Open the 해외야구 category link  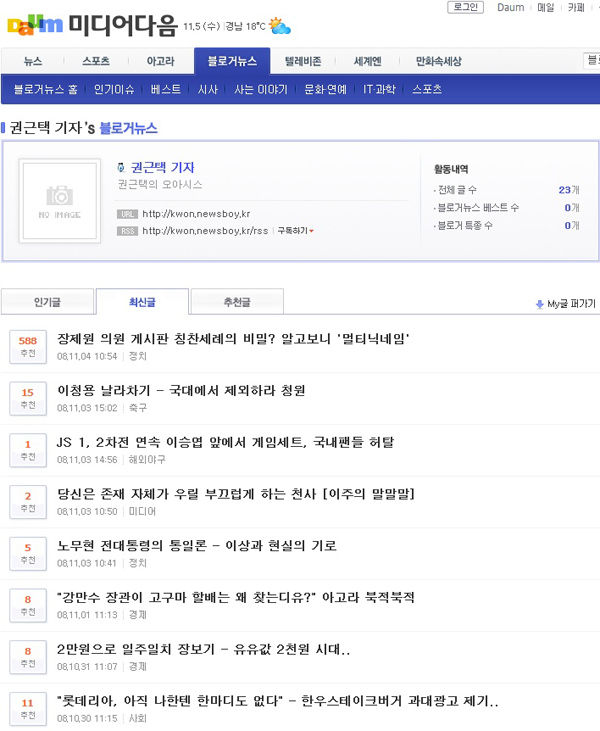147,460
